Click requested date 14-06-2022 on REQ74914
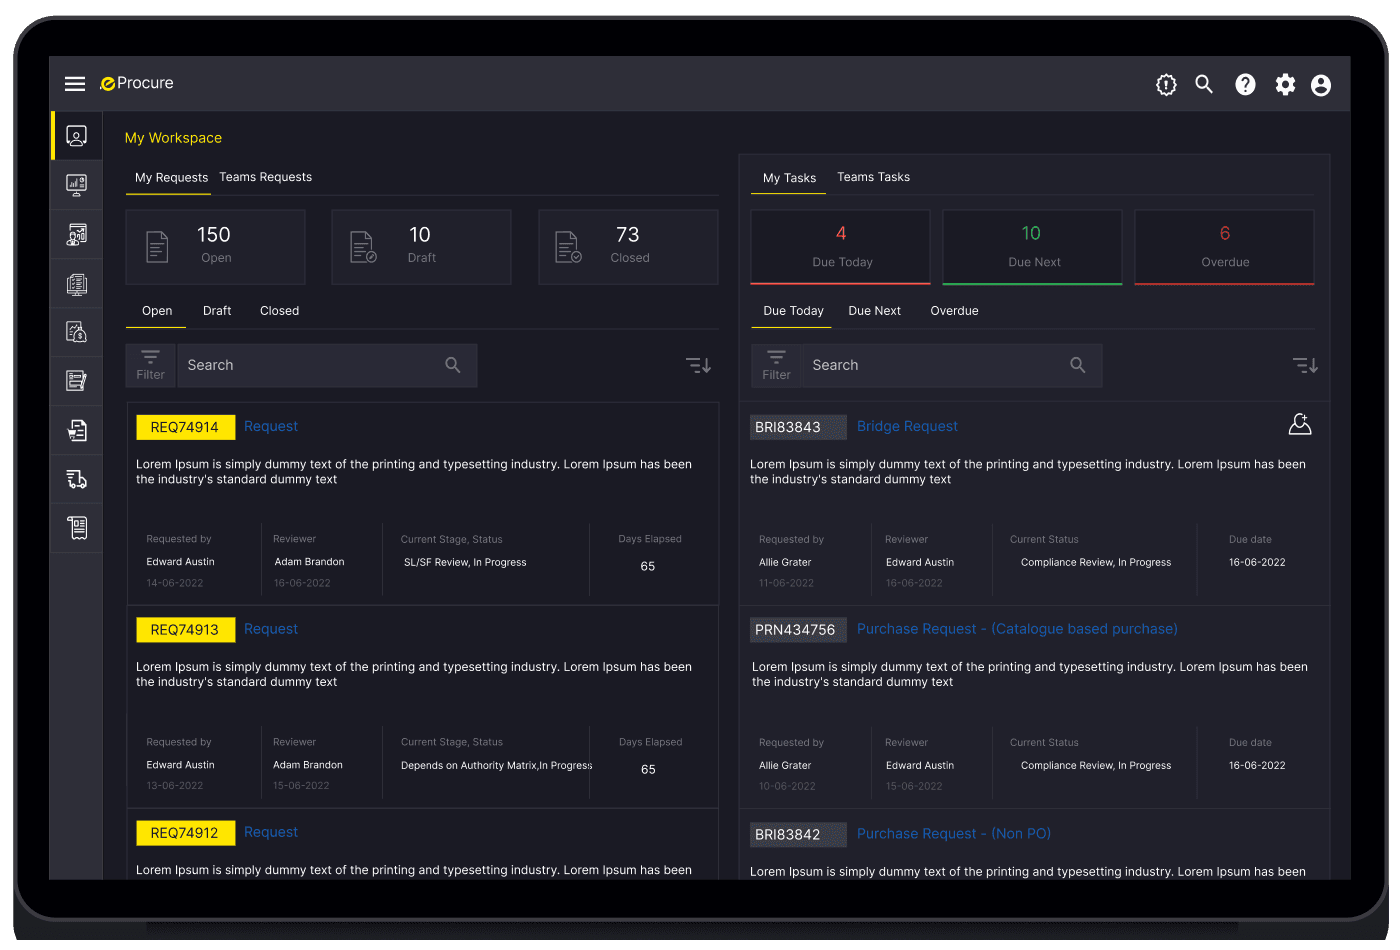 (175, 583)
